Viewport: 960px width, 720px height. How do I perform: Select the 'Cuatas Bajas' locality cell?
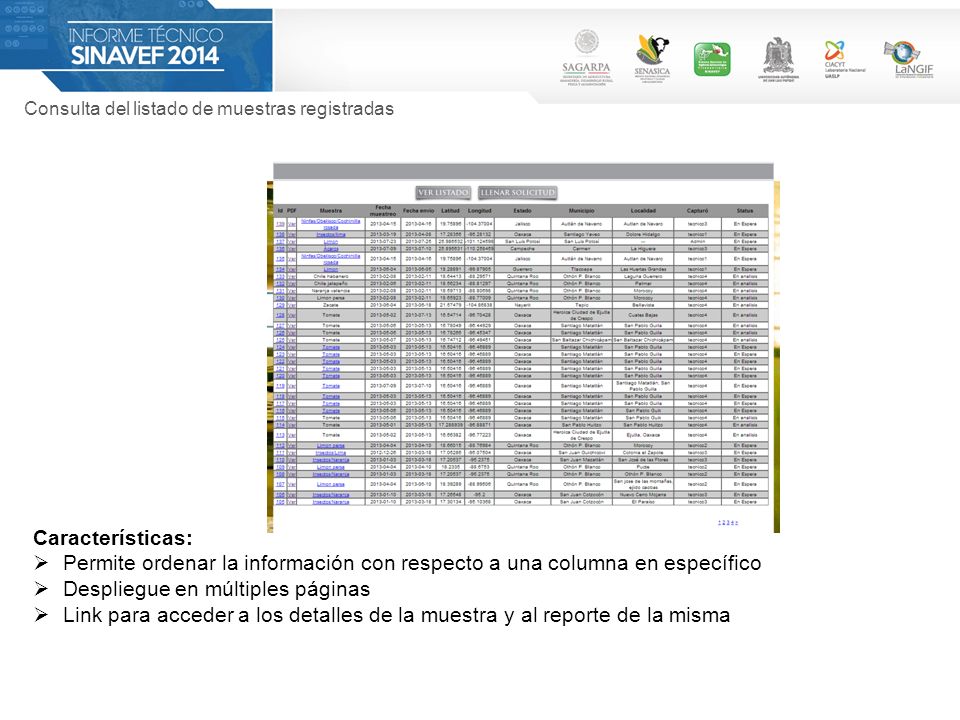(643, 315)
